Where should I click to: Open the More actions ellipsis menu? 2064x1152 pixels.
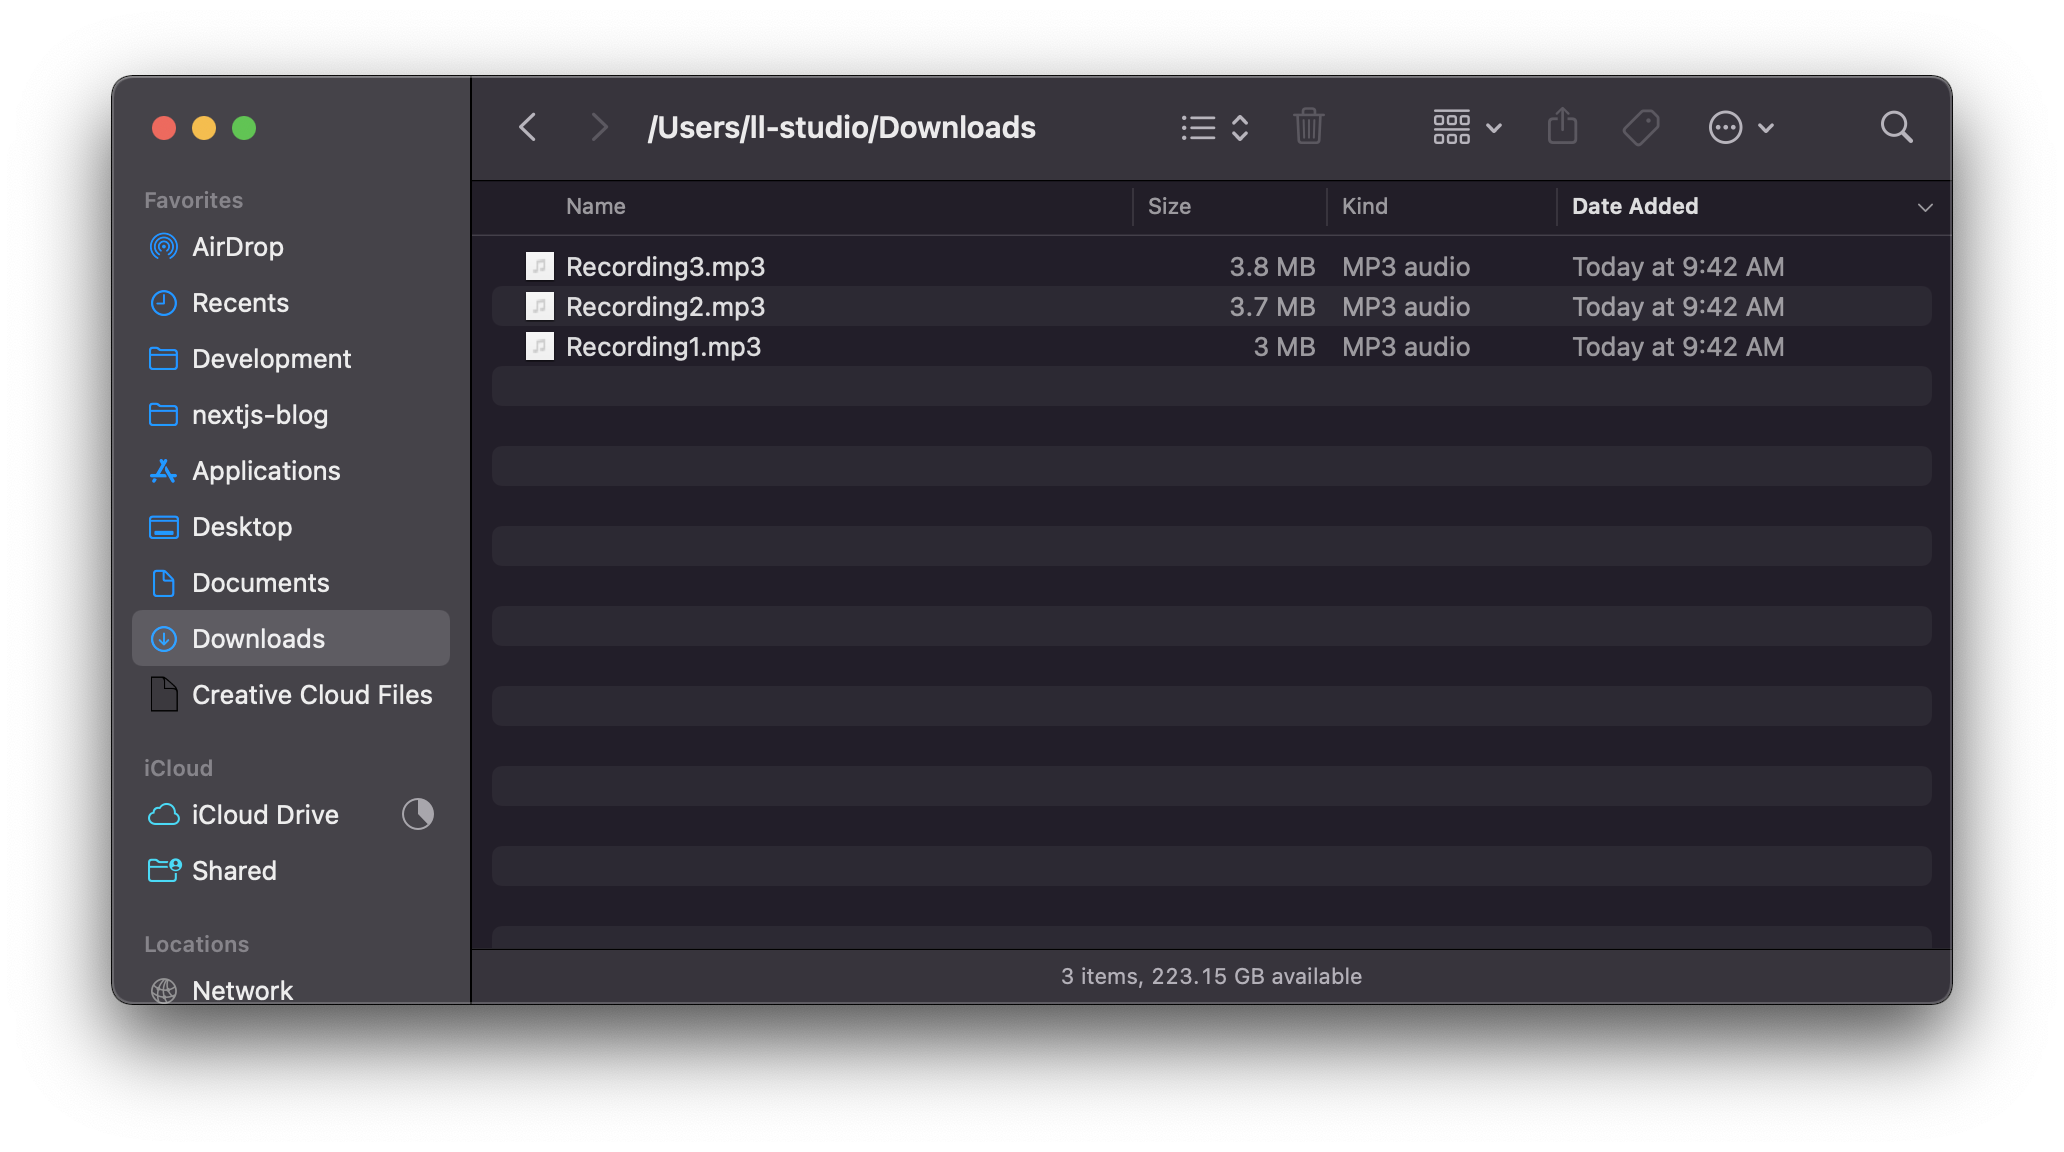(1740, 127)
